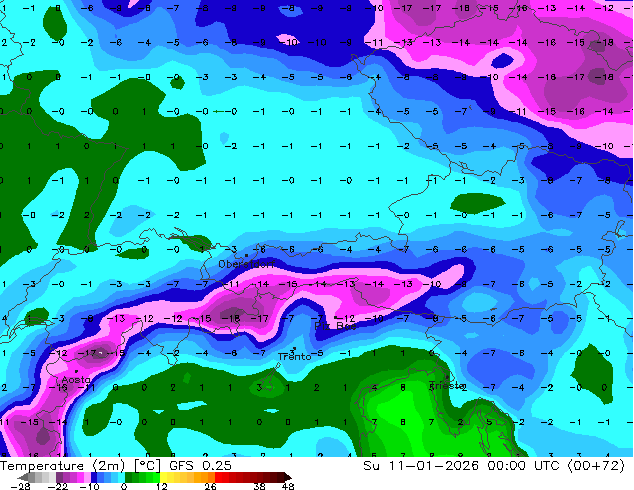Click the '48' legend scale value
Screen dimensions: 634x490
(288, 486)
